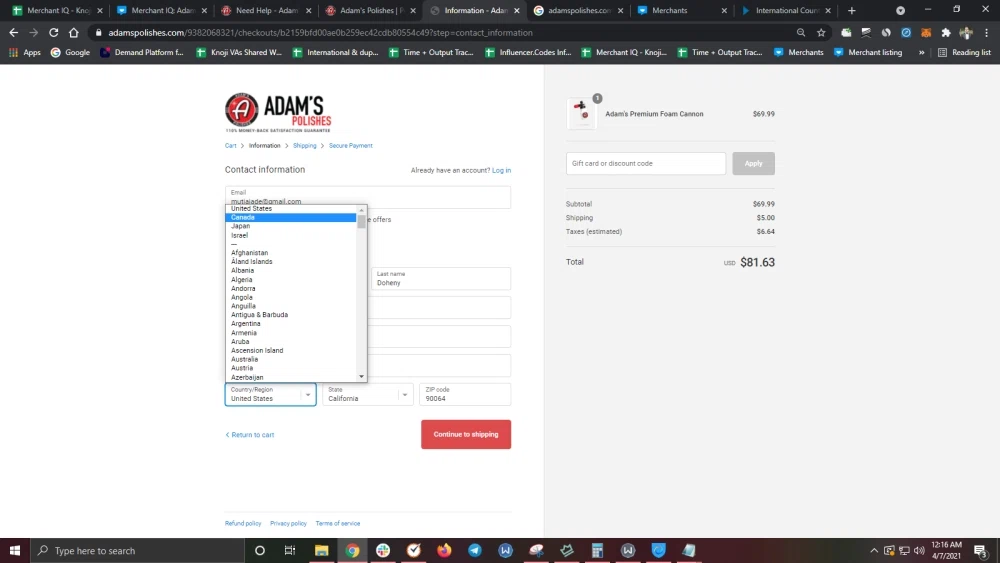Screen dimensions: 1000x563
Task: Pick Australia from the country list
Action: click(x=244, y=359)
